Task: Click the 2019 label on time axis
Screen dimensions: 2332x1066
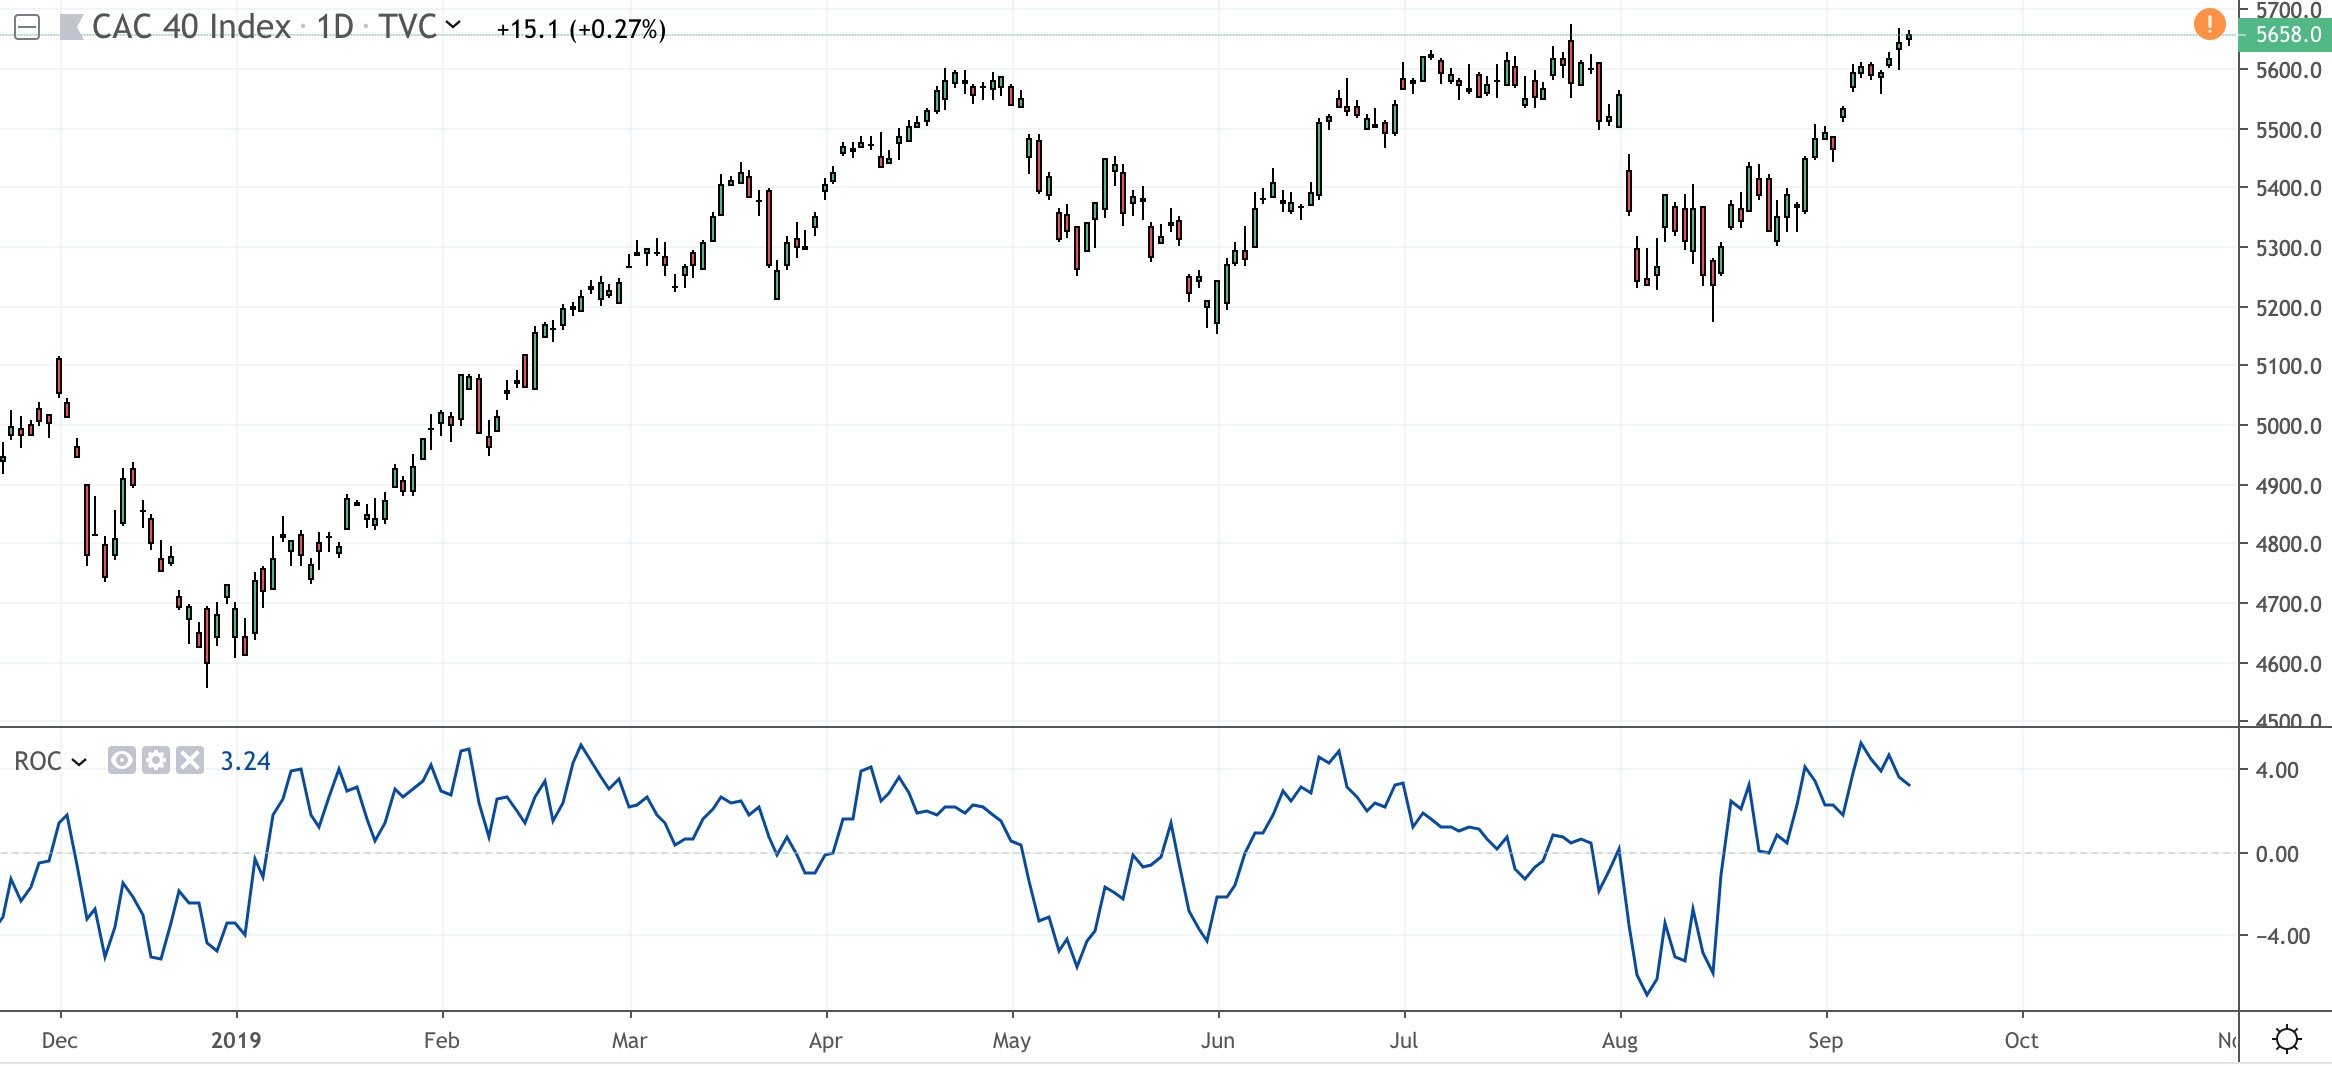Action: pyautogui.click(x=236, y=1040)
